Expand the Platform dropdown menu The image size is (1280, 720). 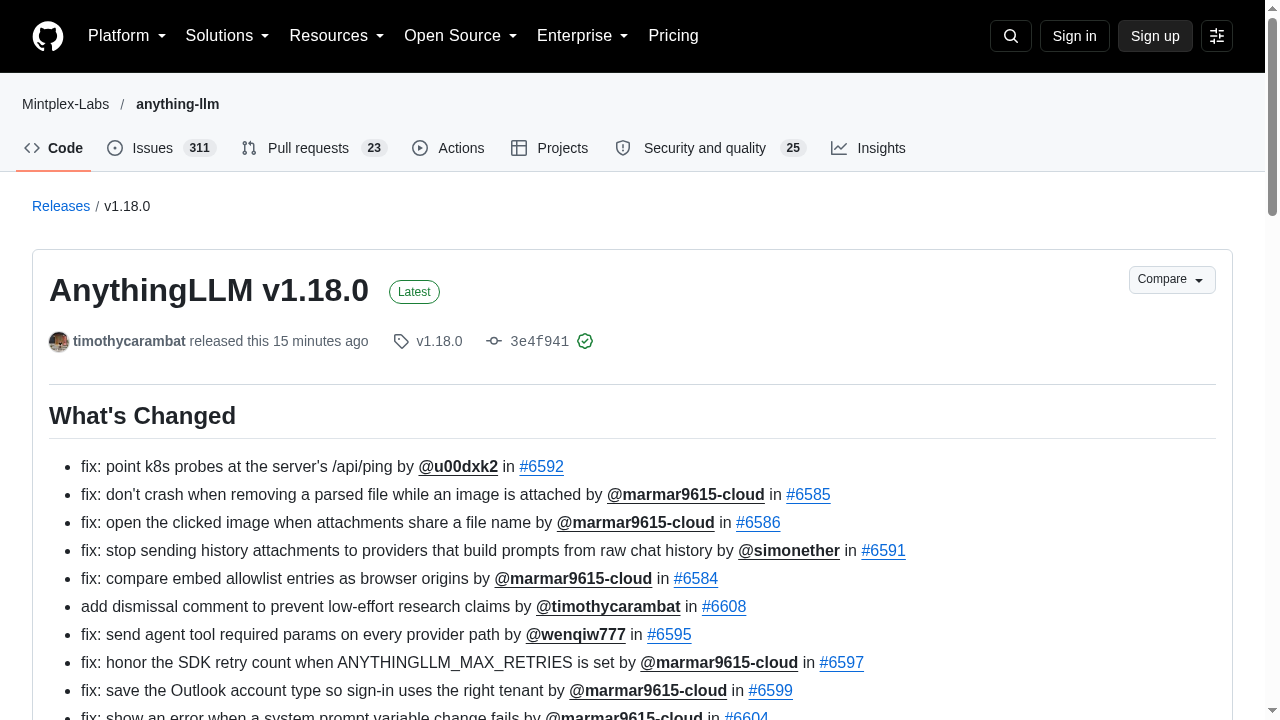pyautogui.click(x=127, y=36)
